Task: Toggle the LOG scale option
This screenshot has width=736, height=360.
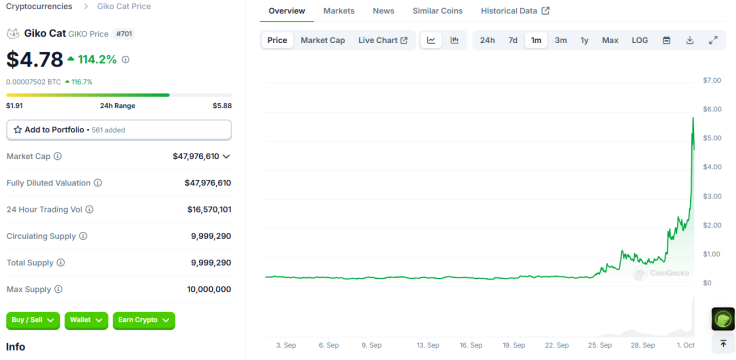Action: [x=640, y=40]
